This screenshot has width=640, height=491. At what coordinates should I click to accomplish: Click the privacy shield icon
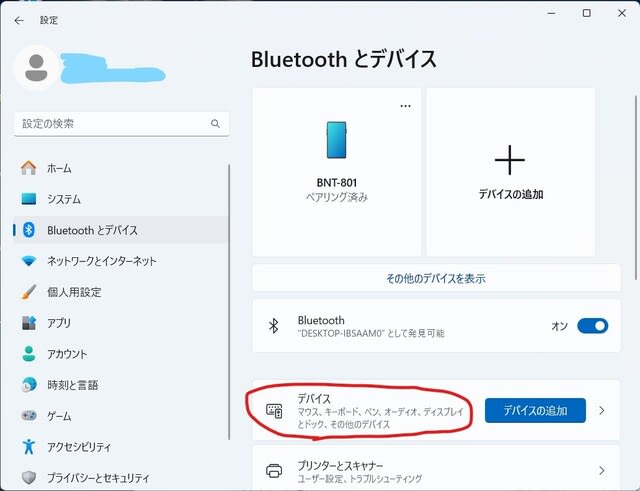tap(29, 477)
